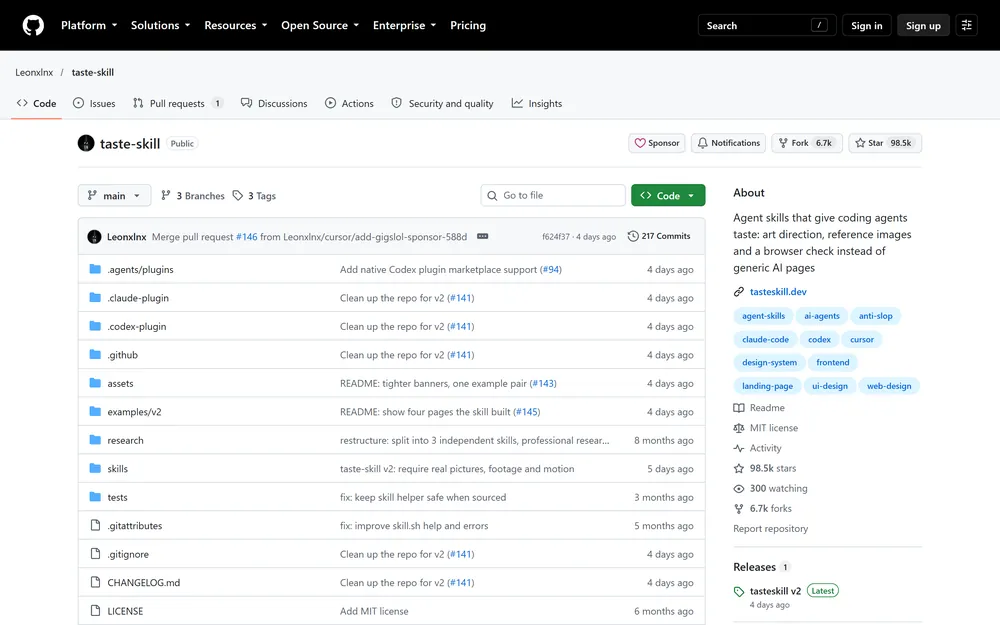Switch to the Insights tab
Viewport: 1000px width, 625px height.
(x=537, y=103)
